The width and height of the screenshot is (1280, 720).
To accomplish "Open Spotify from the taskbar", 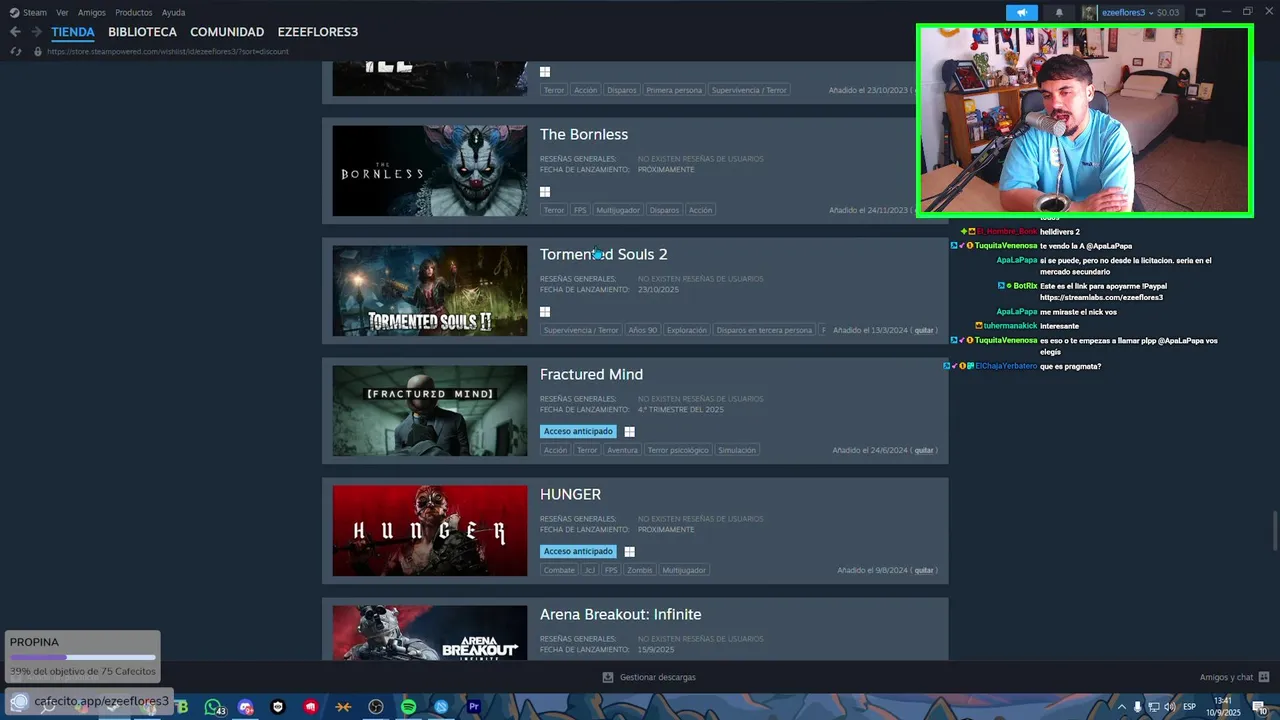I will tap(408, 707).
